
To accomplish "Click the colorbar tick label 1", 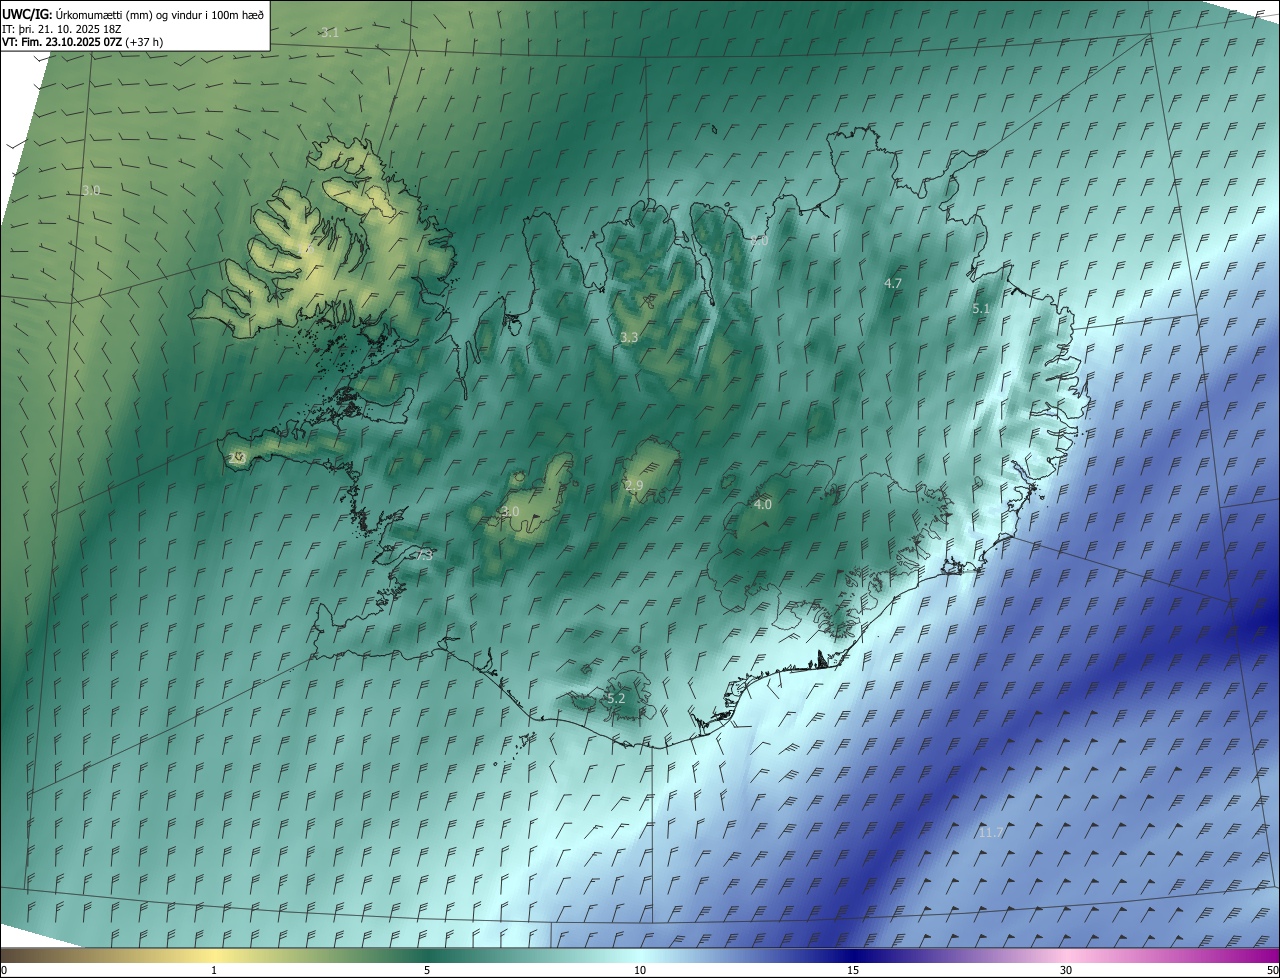I will [x=214, y=970].
